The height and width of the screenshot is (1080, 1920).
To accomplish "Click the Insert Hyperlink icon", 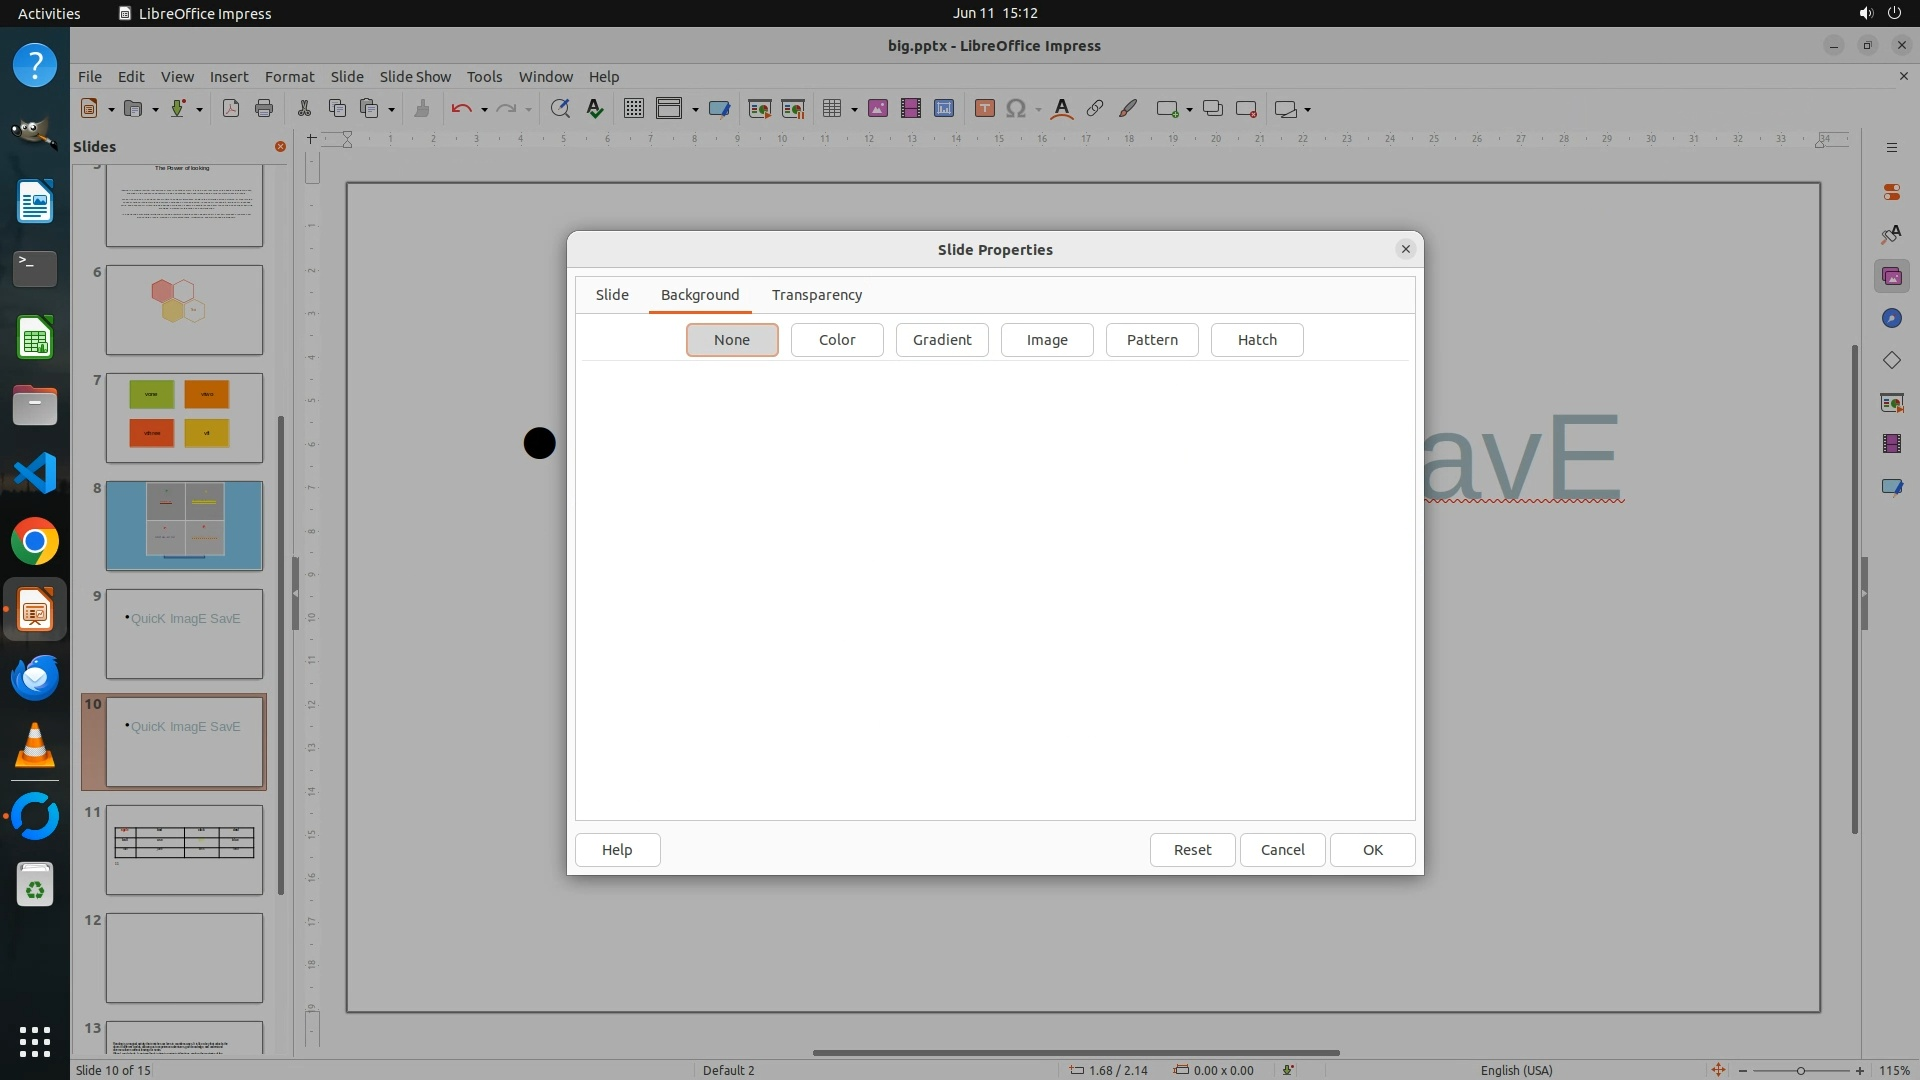I will (1095, 109).
